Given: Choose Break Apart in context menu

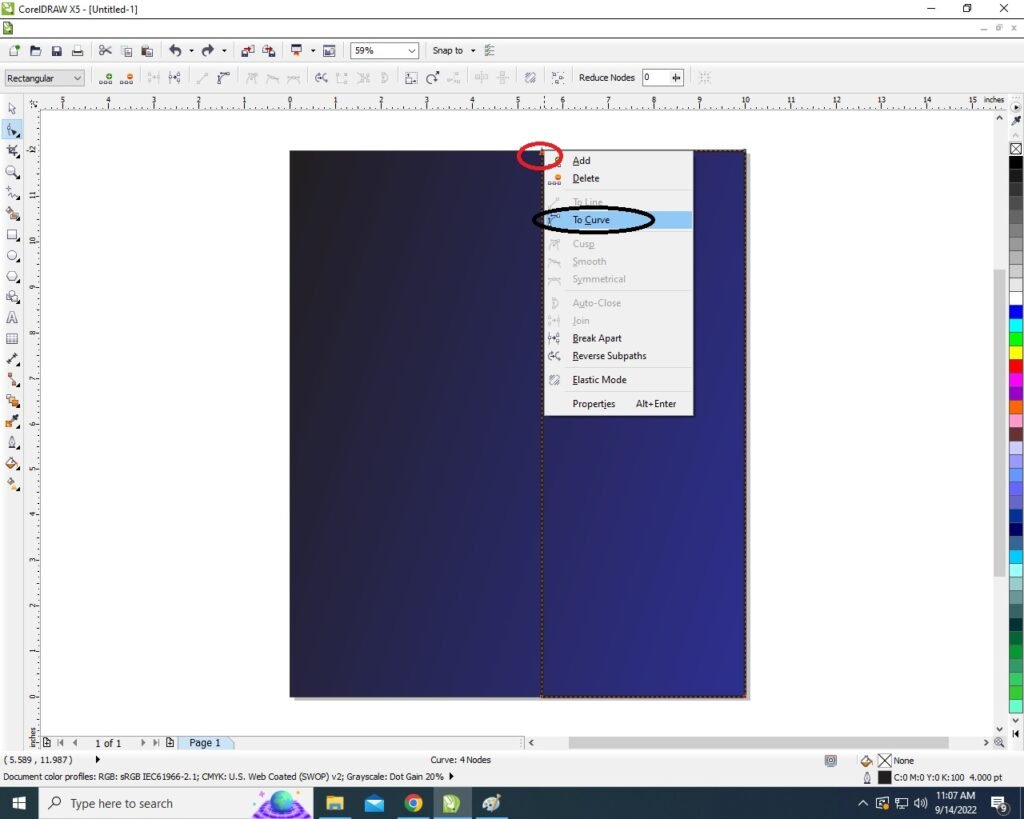Looking at the screenshot, I should click(x=618, y=338).
